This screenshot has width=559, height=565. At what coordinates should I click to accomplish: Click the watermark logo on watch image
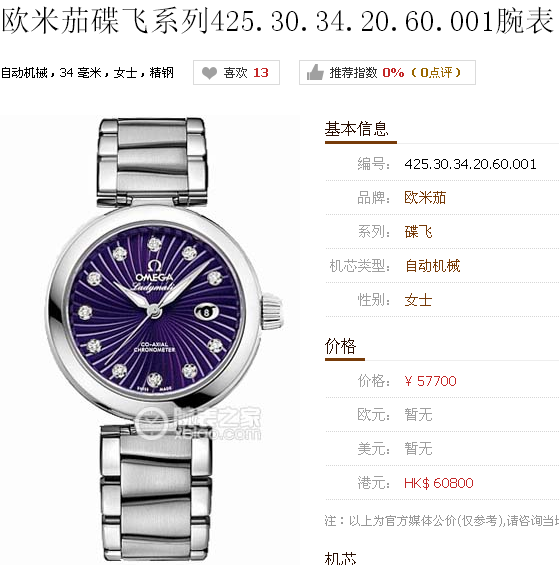click(x=198, y=423)
